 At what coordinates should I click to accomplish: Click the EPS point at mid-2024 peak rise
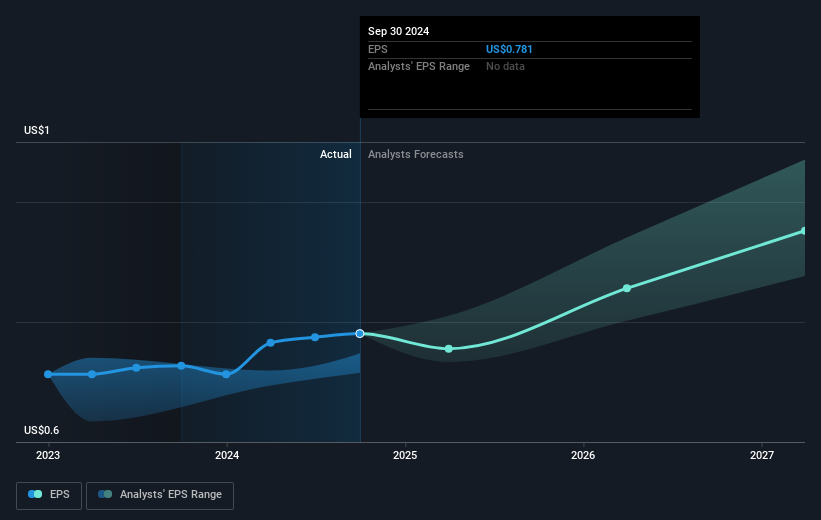270,343
